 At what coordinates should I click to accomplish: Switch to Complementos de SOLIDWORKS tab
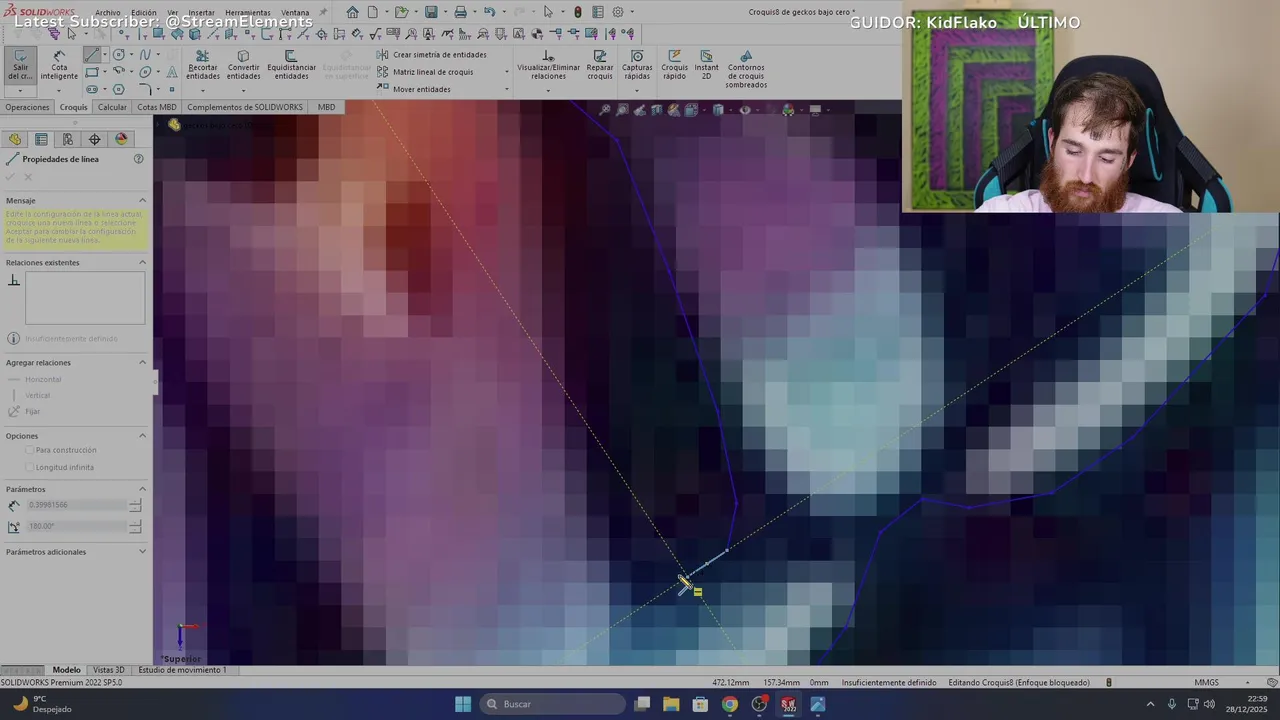pyautogui.click(x=245, y=107)
